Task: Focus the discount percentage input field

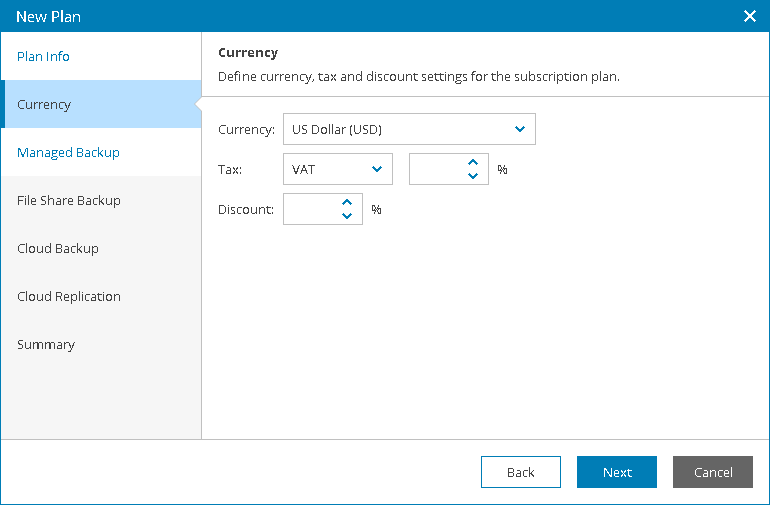Action: (x=309, y=210)
